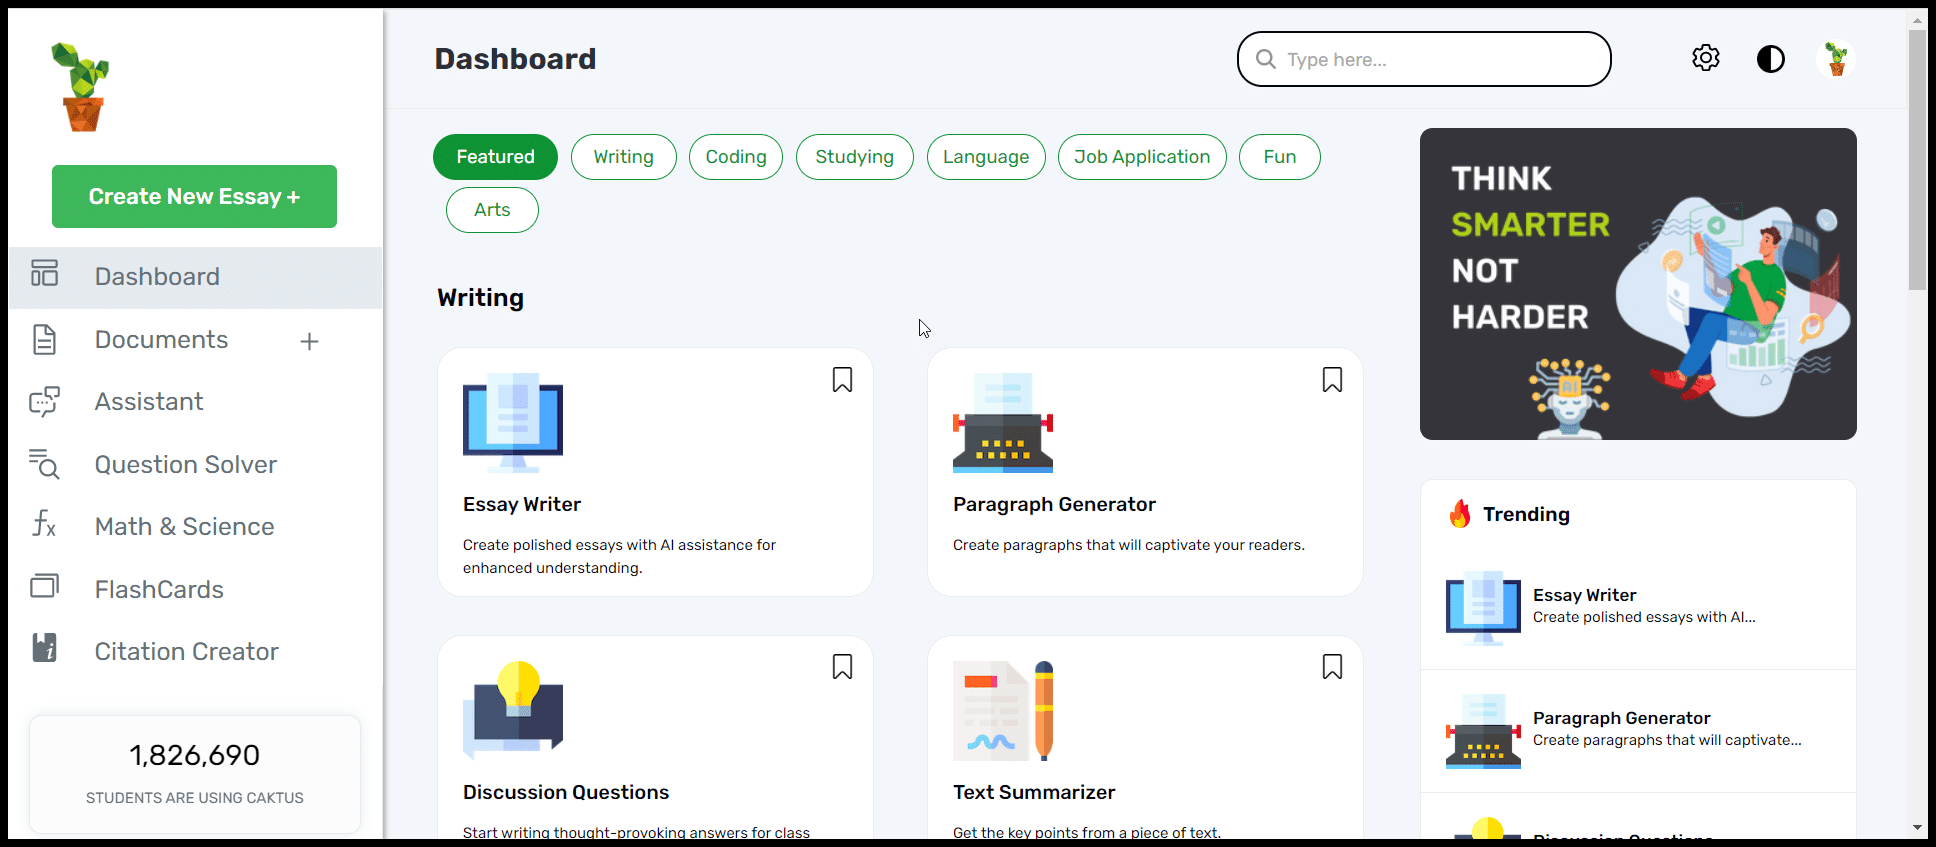Viewport: 1936px width, 847px height.
Task: Open the settings gear icon
Action: (x=1706, y=59)
